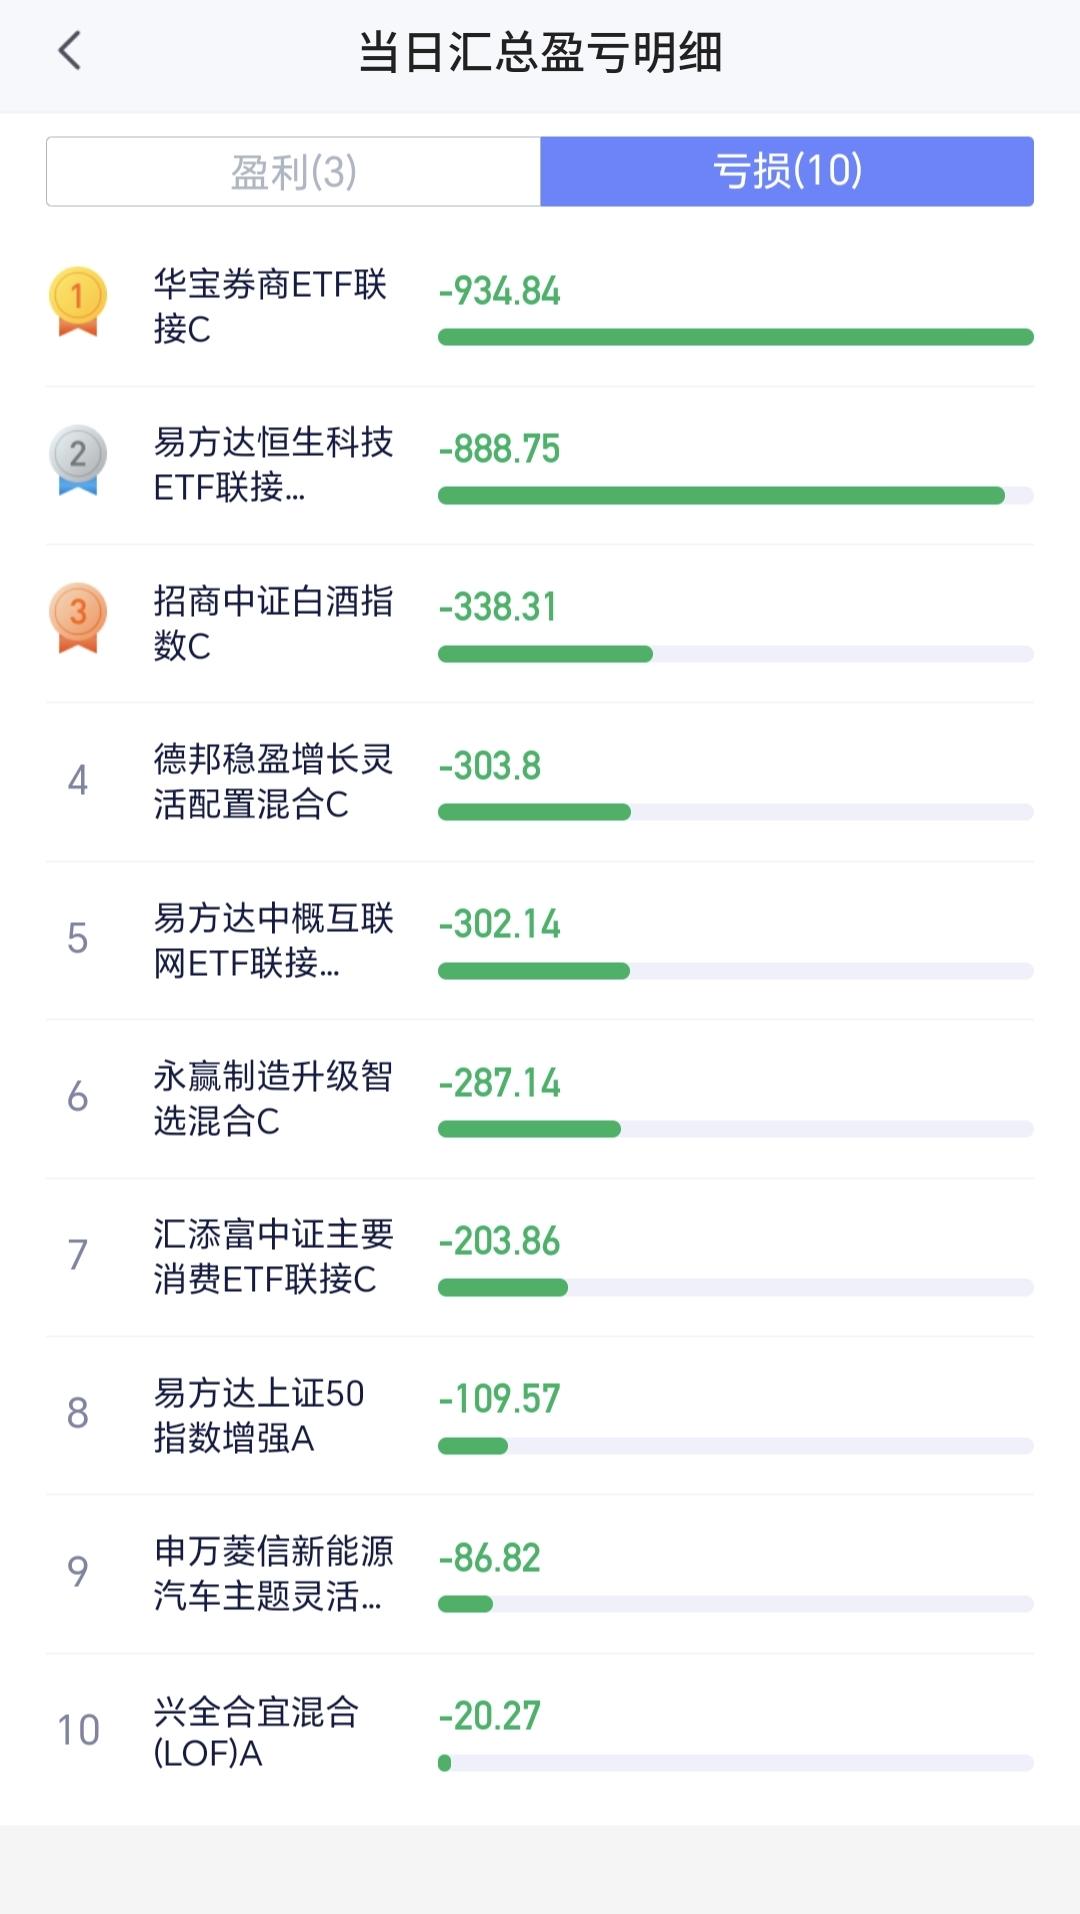Open 招商中证白酒指数C fund
Viewport: 1080px width, 1914px height.
click(x=540, y=623)
